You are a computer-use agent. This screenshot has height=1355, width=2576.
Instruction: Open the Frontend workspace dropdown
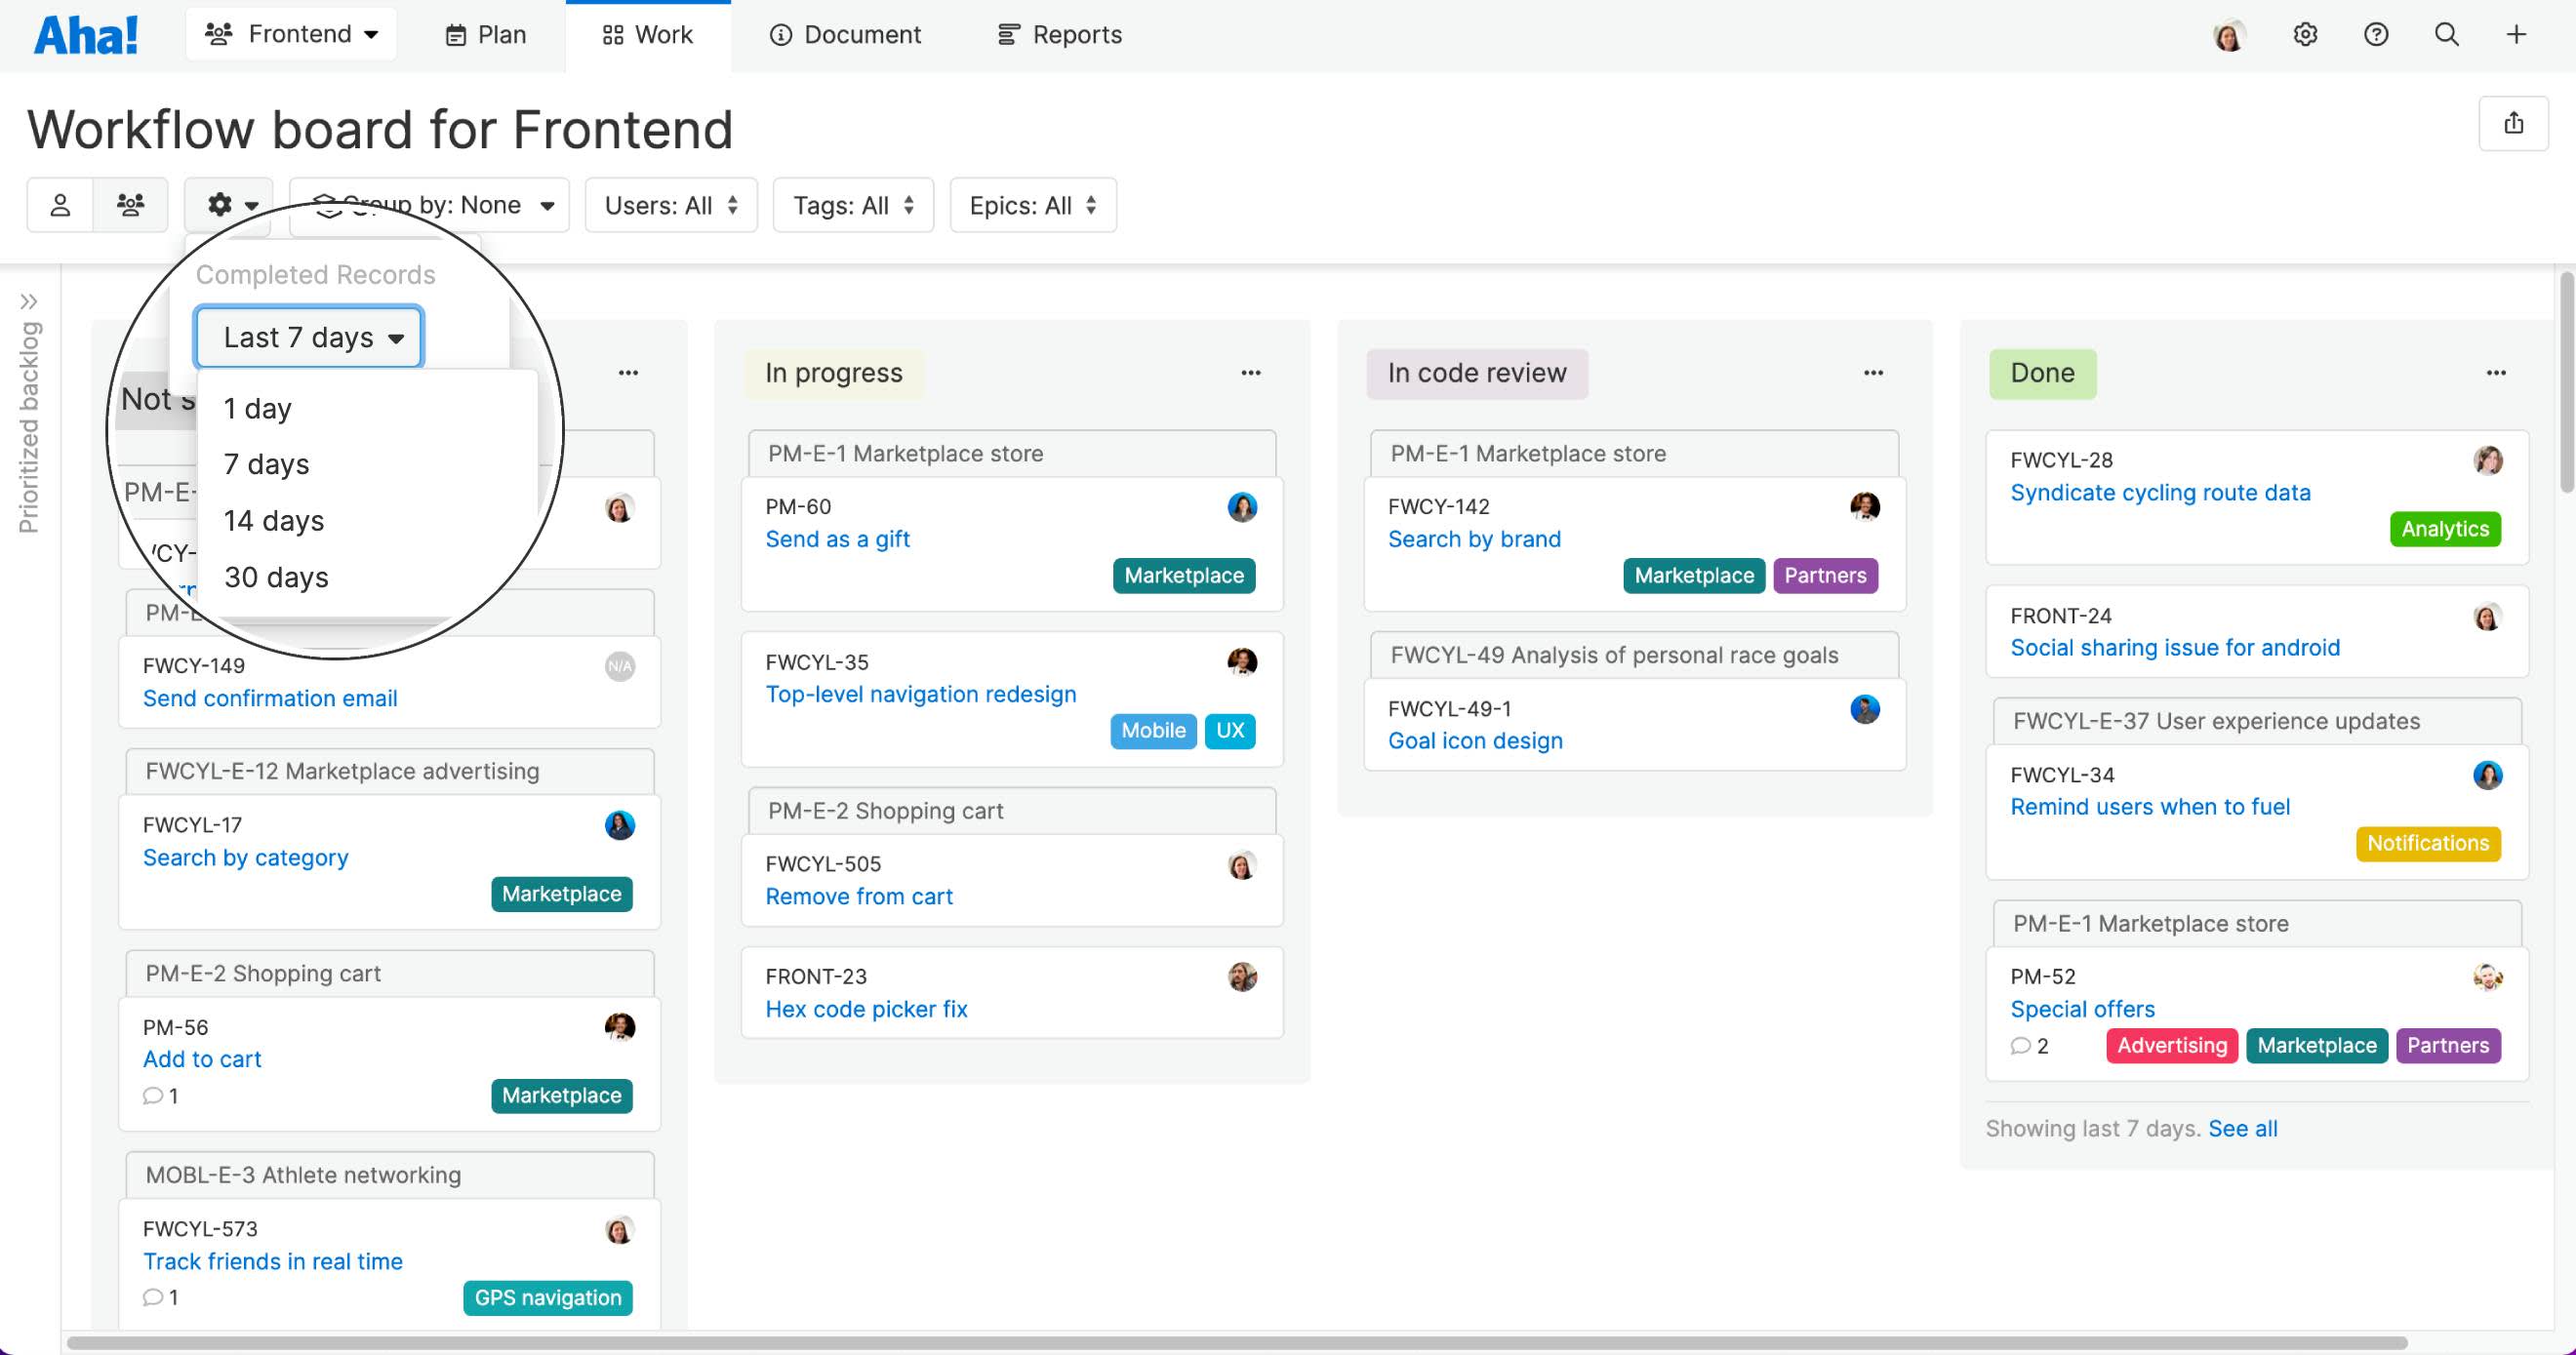291,34
